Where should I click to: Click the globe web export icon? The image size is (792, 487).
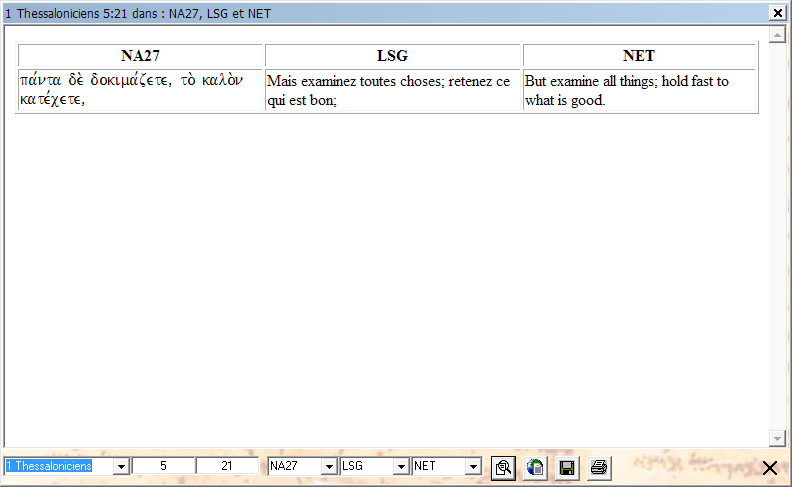[535, 467]
